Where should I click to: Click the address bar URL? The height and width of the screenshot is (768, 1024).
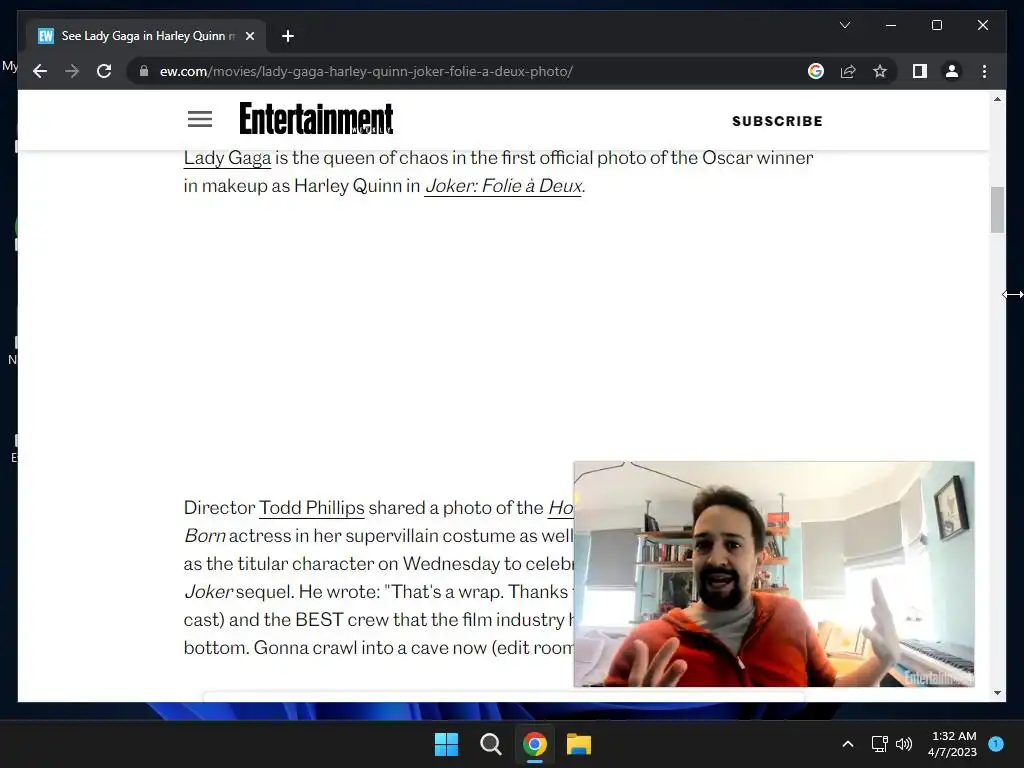[x=366, y=71]
